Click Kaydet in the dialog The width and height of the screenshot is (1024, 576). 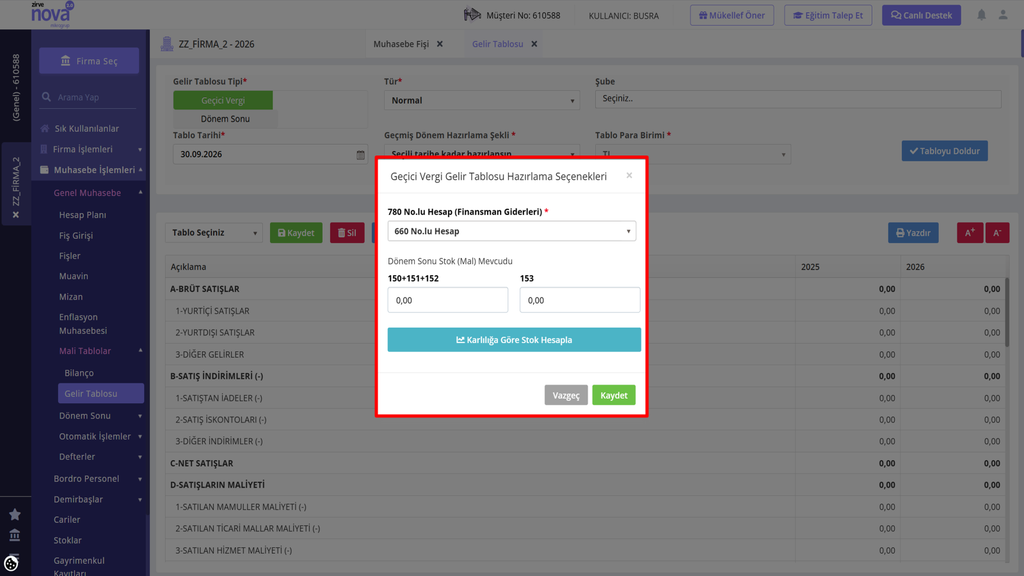click(613, 395)
